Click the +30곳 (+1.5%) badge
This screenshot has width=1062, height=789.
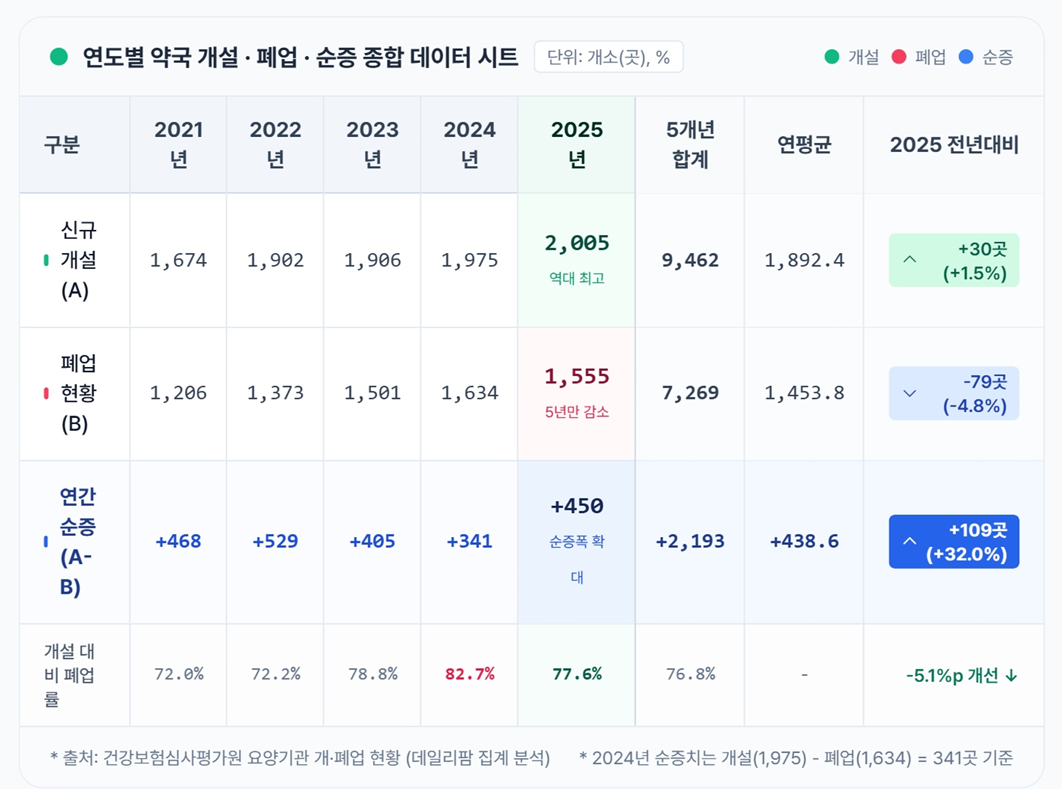click(x=954, y=260)
